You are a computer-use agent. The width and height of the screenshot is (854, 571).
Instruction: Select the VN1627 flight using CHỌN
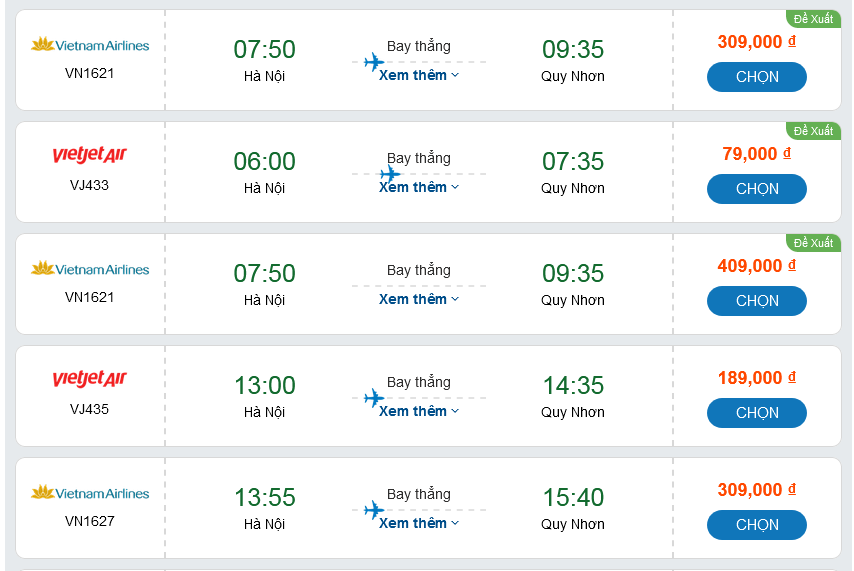click(756, 525)
